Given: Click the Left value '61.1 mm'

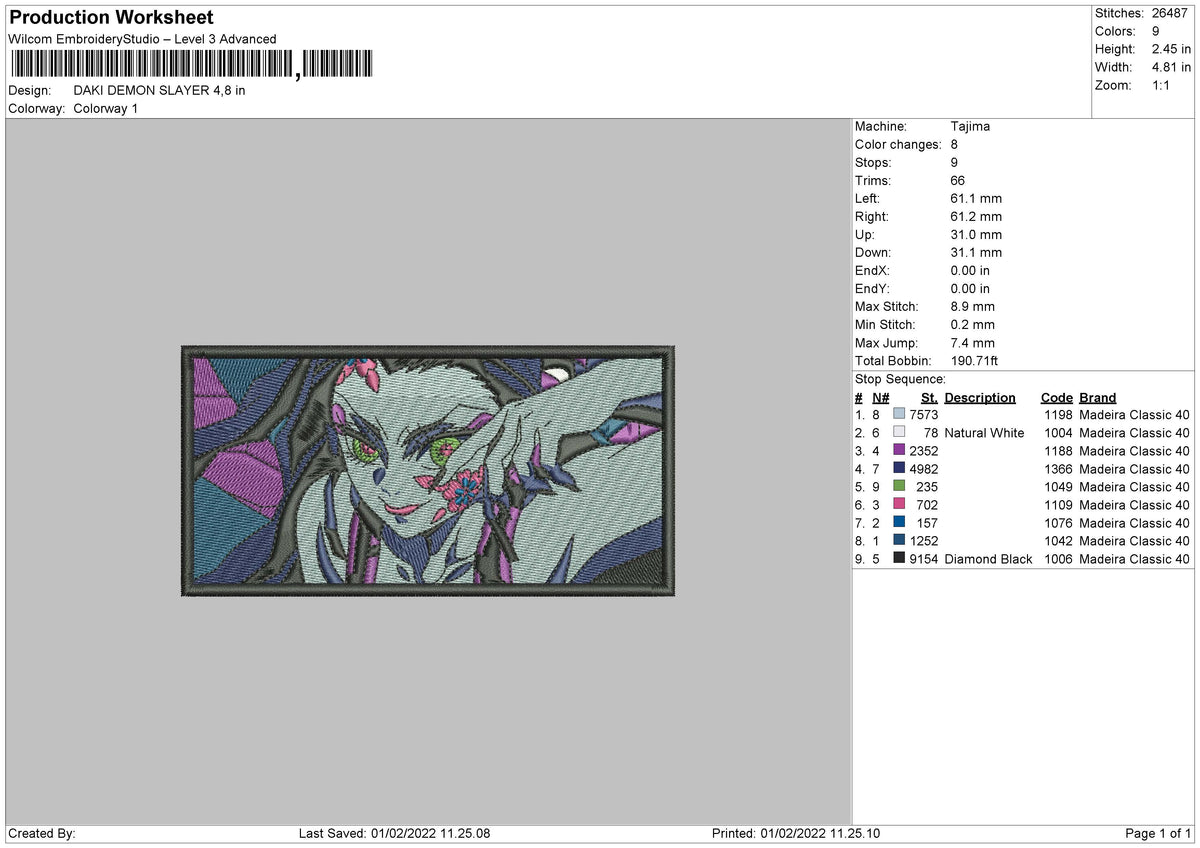Looking at the screenshot, I should tap(976, 199).
